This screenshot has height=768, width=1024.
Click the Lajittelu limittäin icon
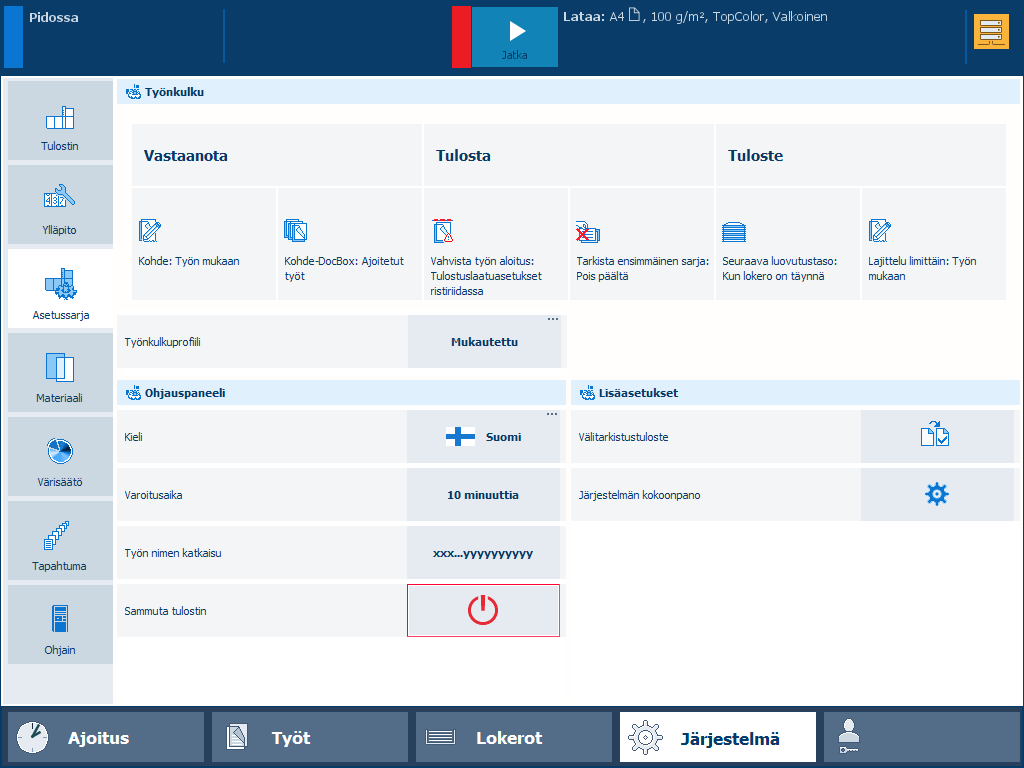click(880, 231)
